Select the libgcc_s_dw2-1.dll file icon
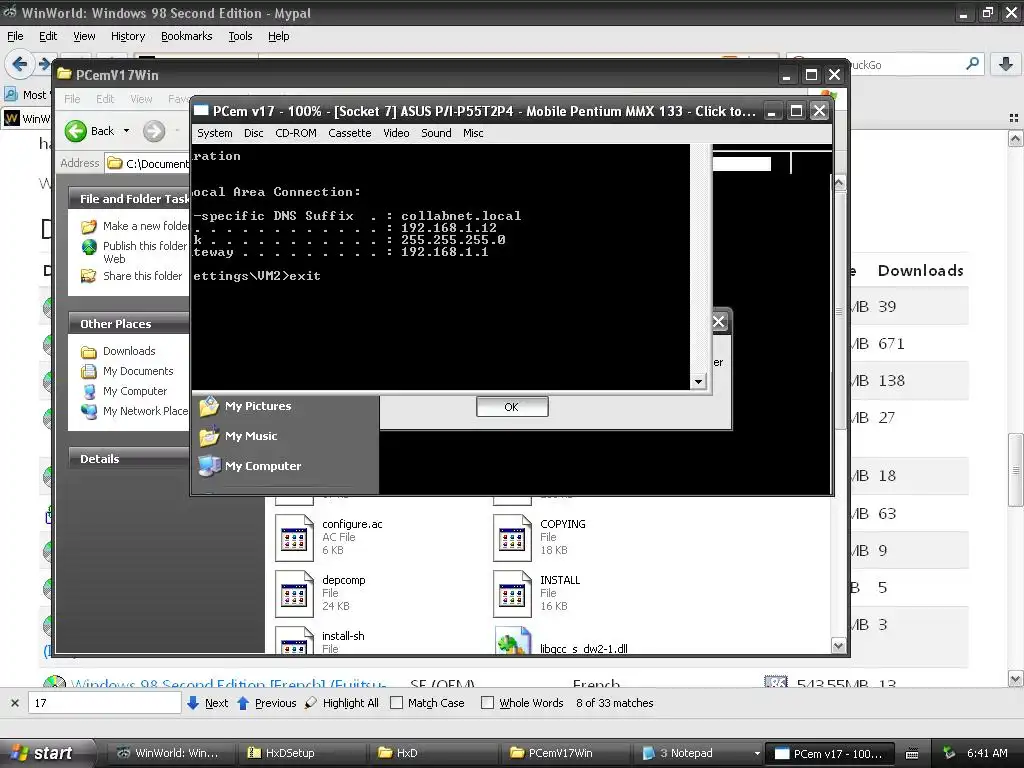This screenshot has width=1024, height=768. click(x=513, y=641)
